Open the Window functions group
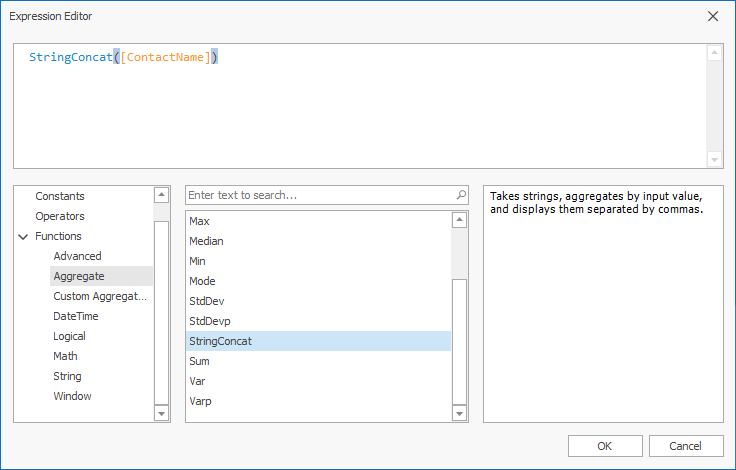Viewport: 736px width, 470px height. pos(72,396)
